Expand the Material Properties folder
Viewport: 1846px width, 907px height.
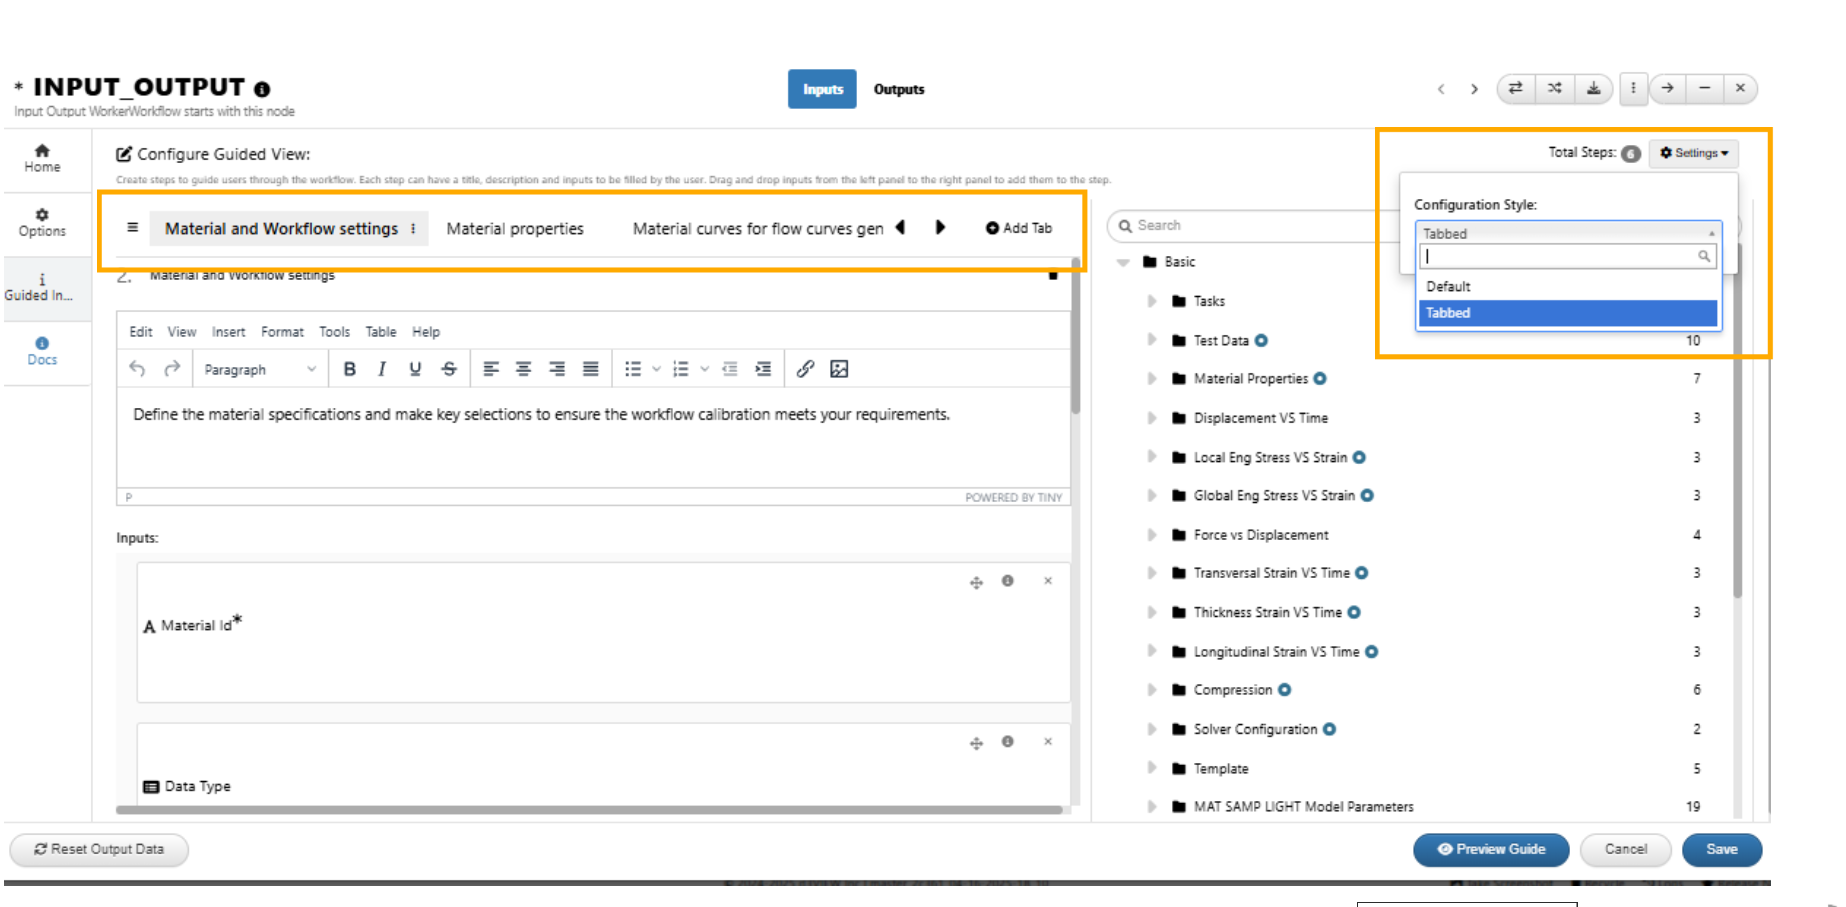pyautogui.click(x=1152, y=379)
